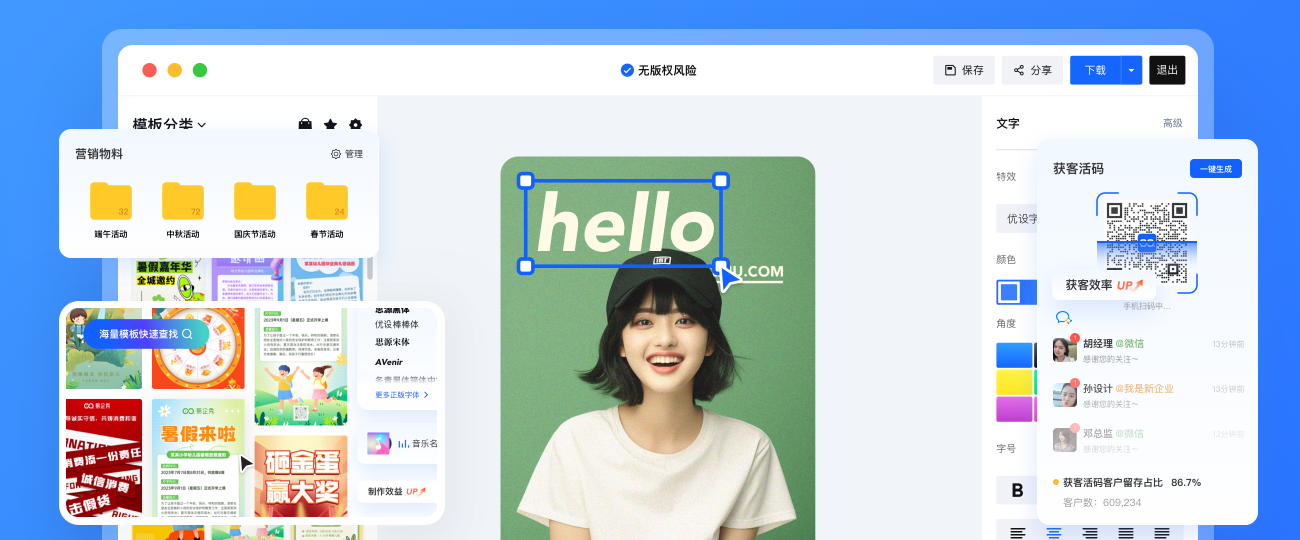Select the 砸金蛋赢大奖 template thumbnail
Viewport: 1300px width, 540px height.
point(301,475)
